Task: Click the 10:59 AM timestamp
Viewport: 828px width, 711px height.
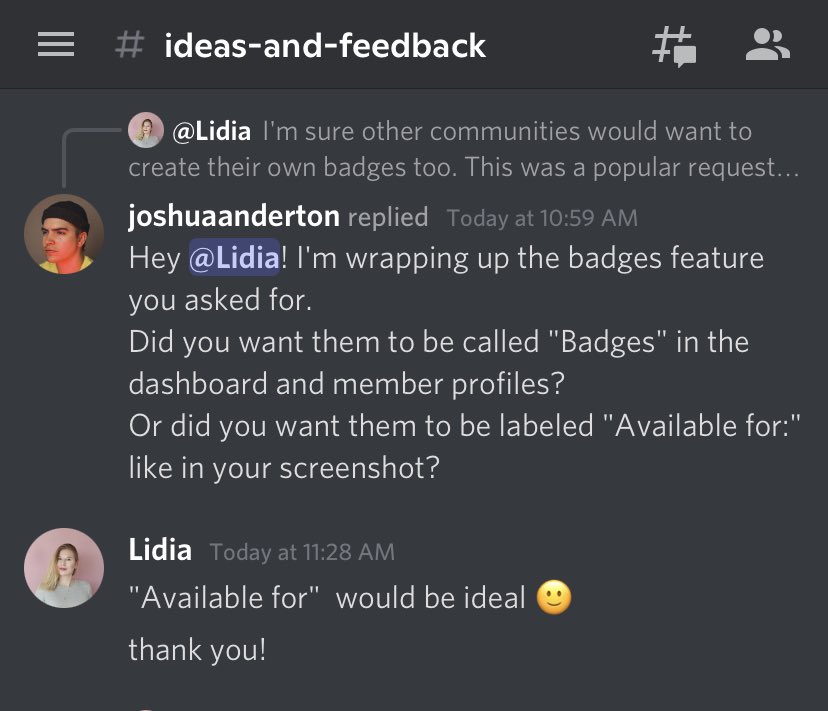Action: tap(542, 218)
